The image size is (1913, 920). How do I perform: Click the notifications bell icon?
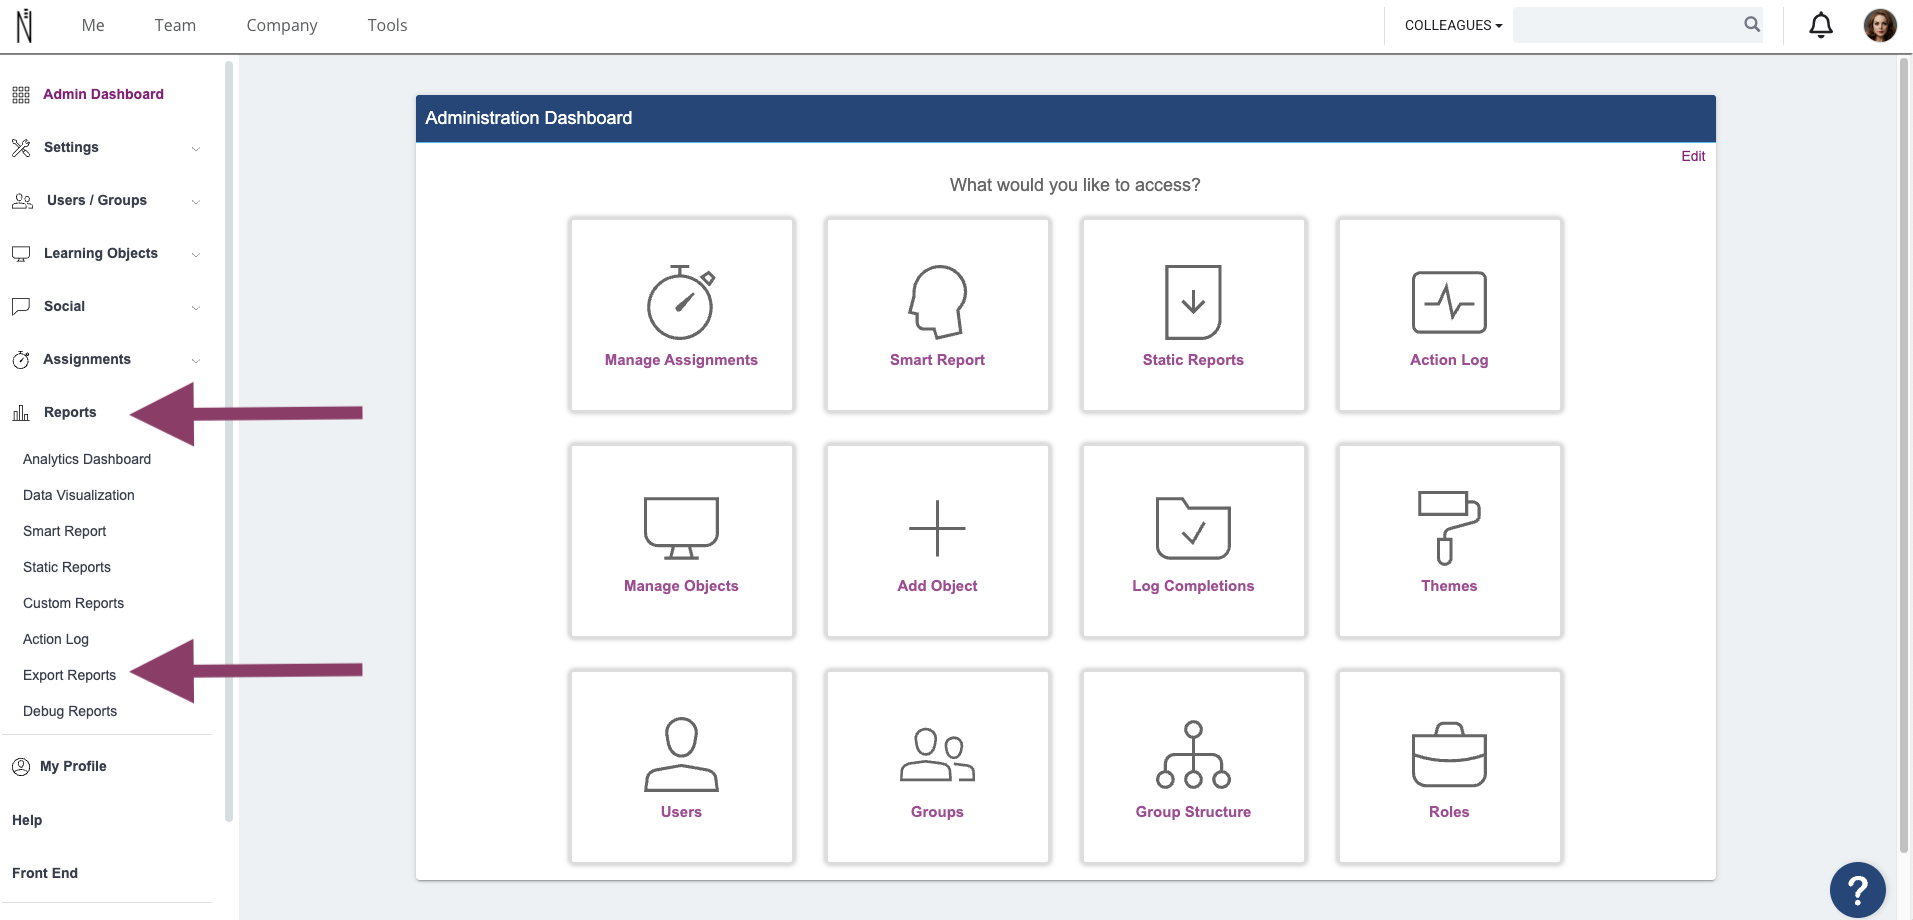pos(1821,25)
